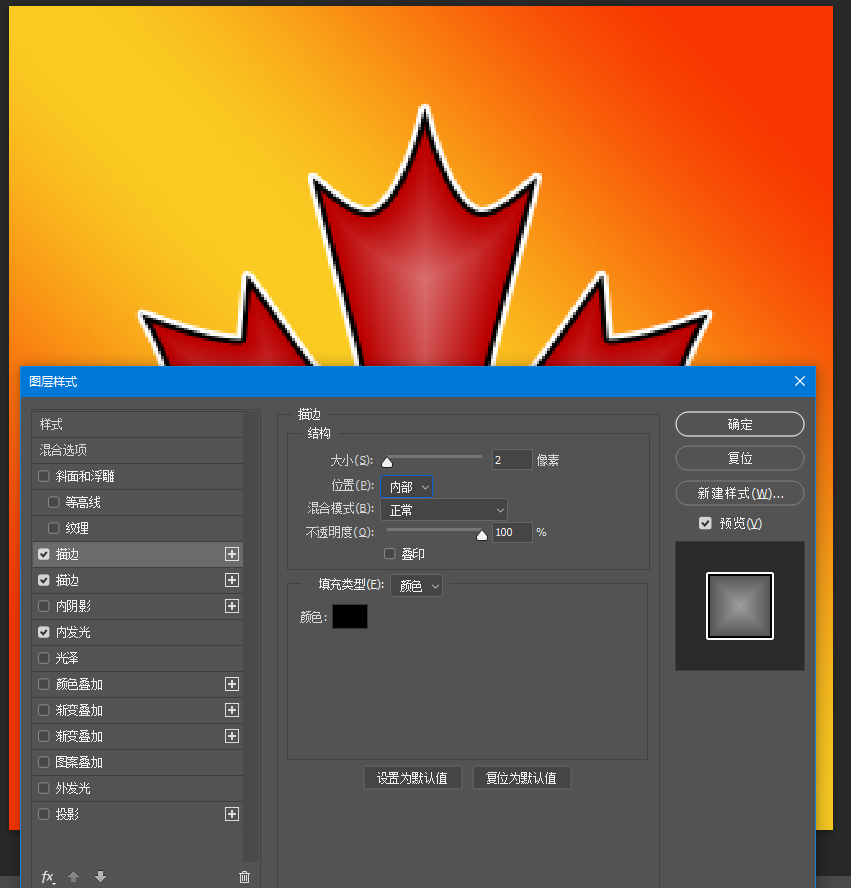
Task: Click the 大小 size slider handle
Action: coord(387,462)
